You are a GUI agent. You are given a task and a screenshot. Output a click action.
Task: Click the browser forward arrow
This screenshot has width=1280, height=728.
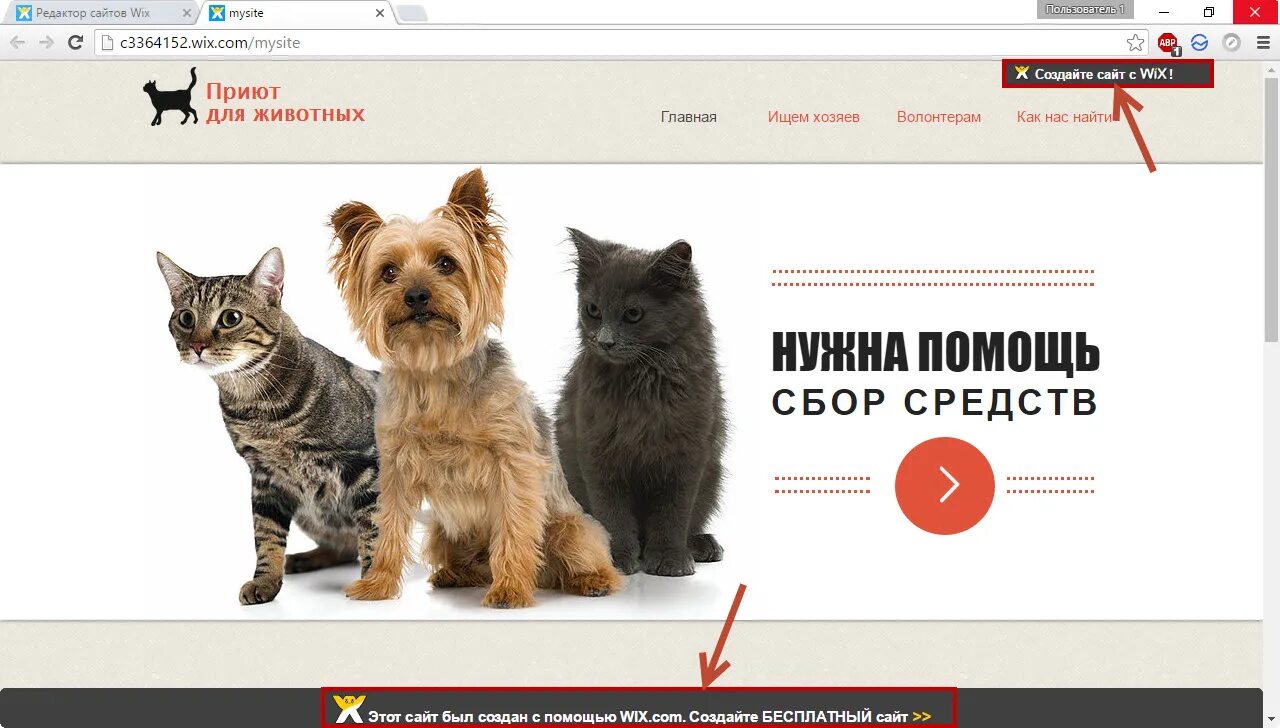46,42
